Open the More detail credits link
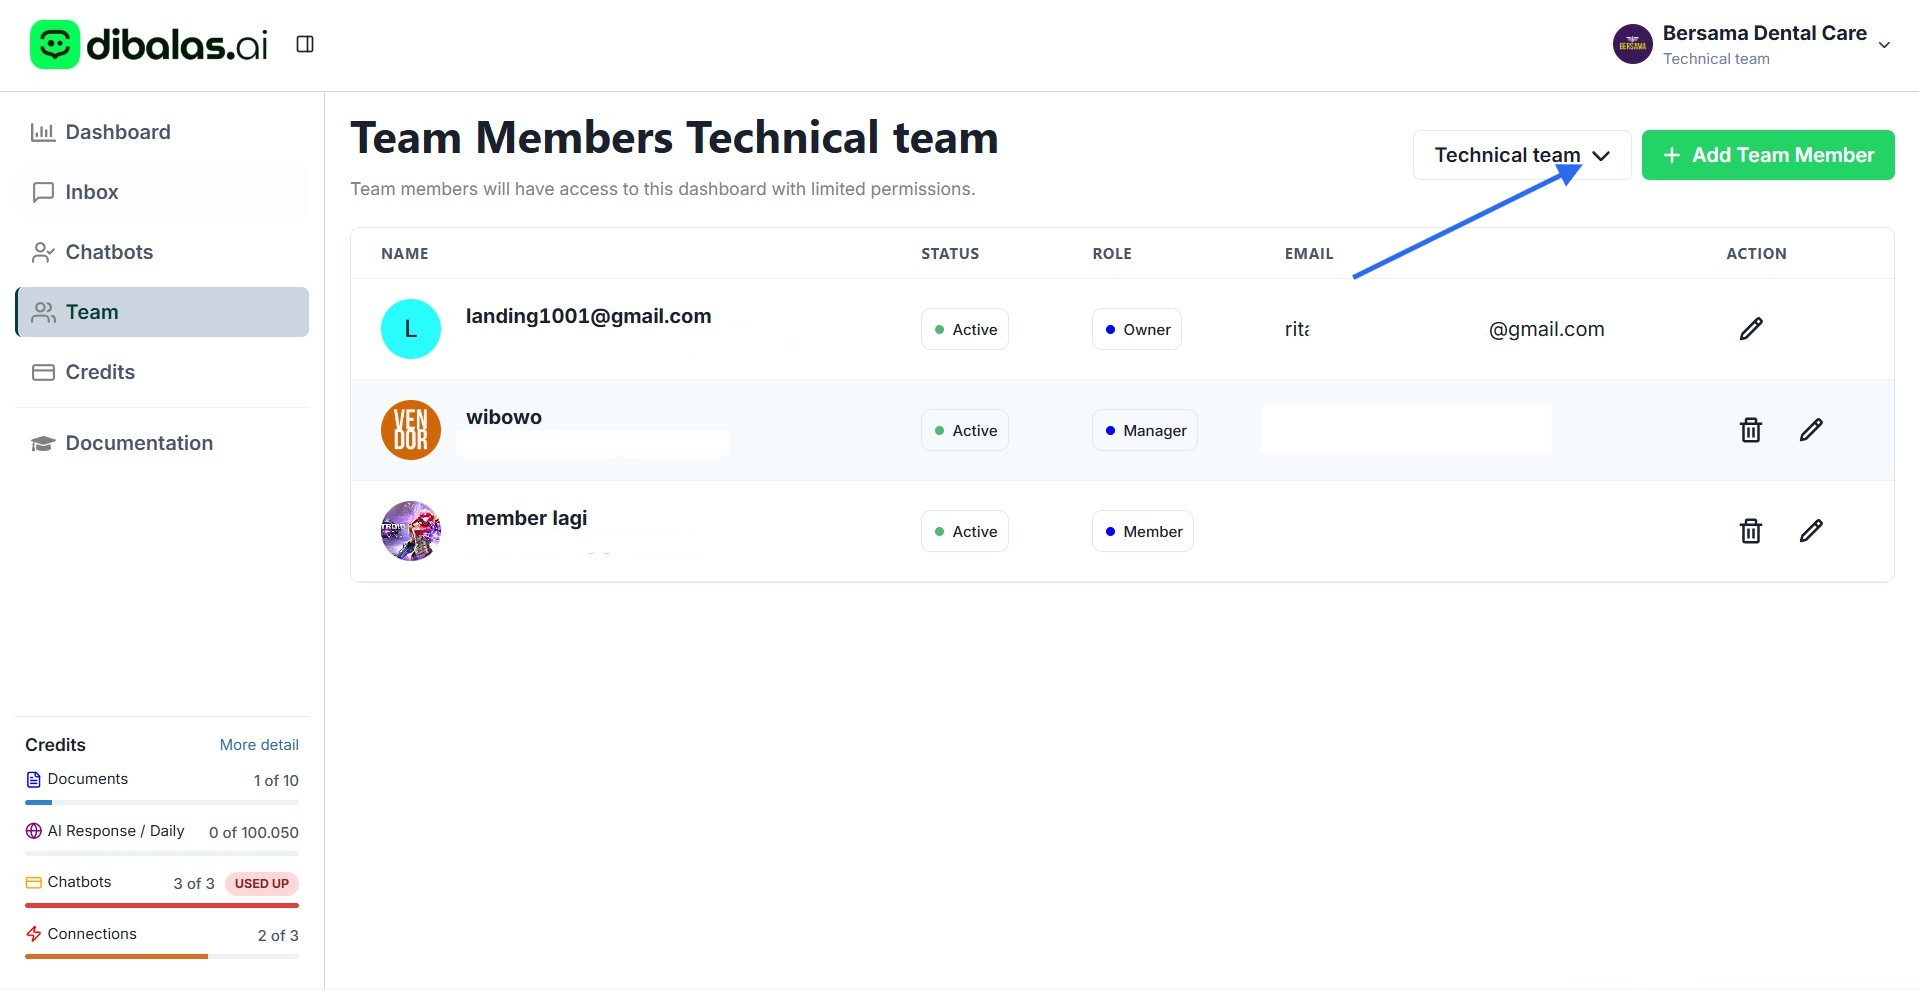This screenshot has width=1919, height=990. click(x=259, y=745)
